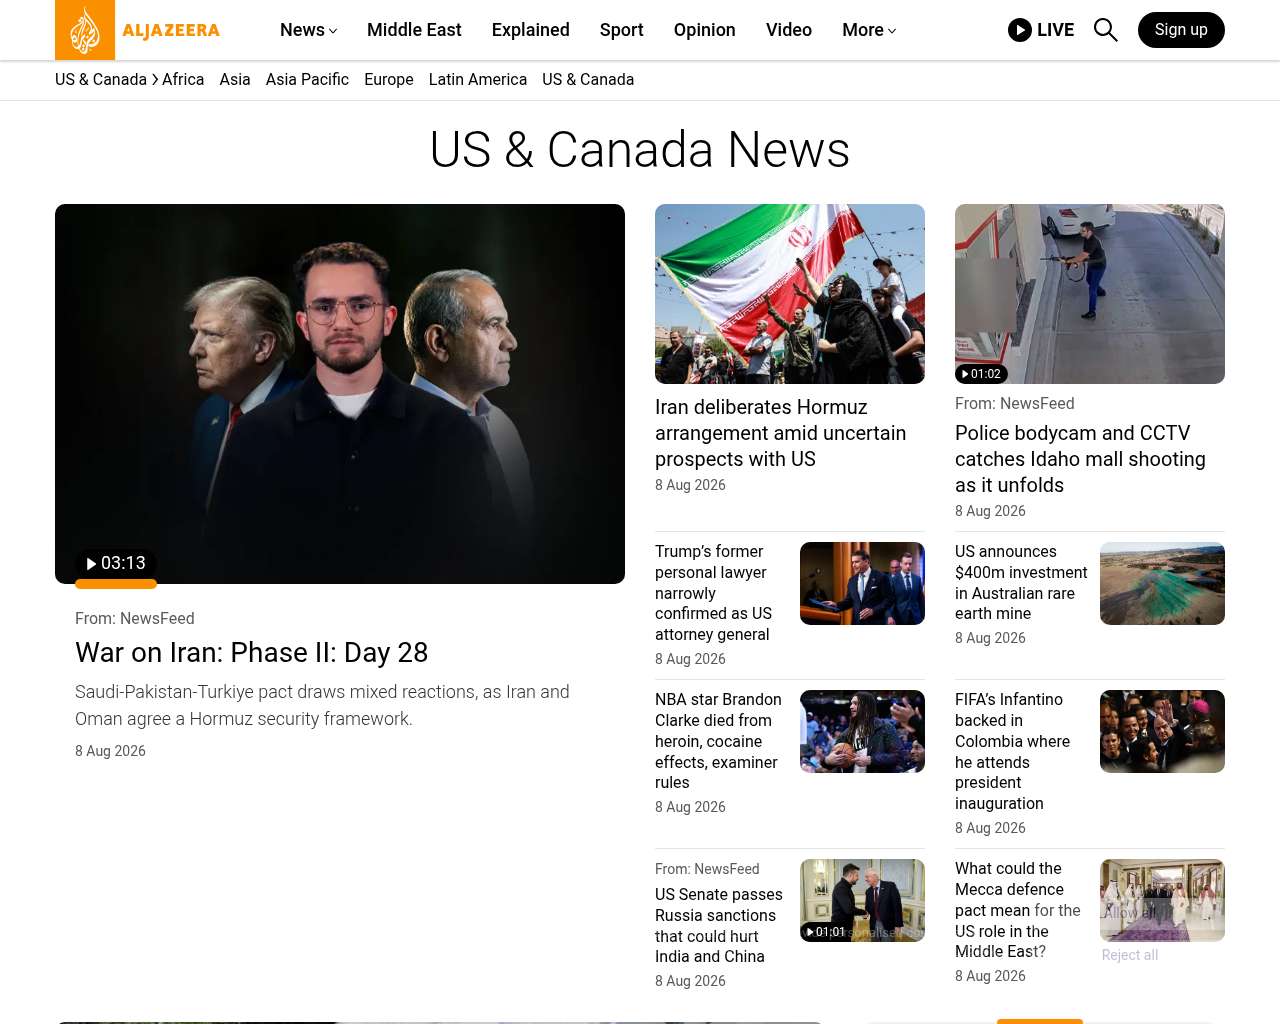Open US Senate passes Russia sanctions headline

pos(719,925)
